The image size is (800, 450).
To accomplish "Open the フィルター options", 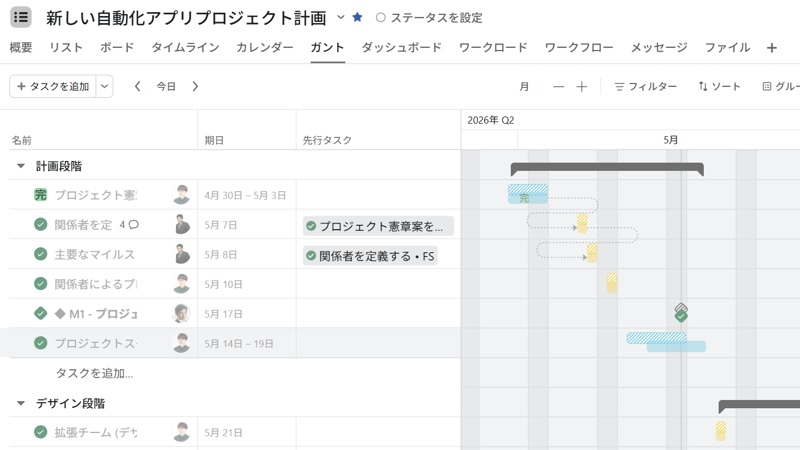I will (645, 87).
